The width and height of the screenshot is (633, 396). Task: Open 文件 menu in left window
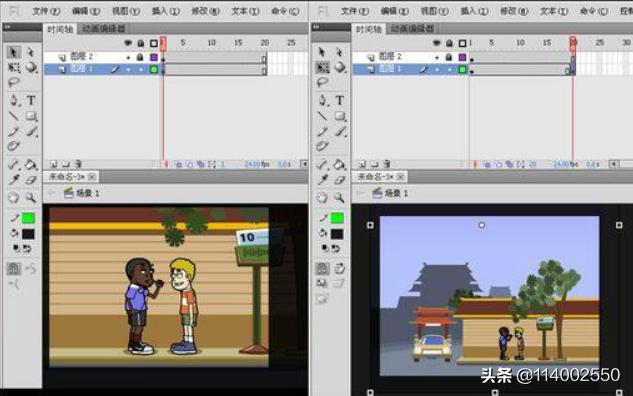coord(46,11)
